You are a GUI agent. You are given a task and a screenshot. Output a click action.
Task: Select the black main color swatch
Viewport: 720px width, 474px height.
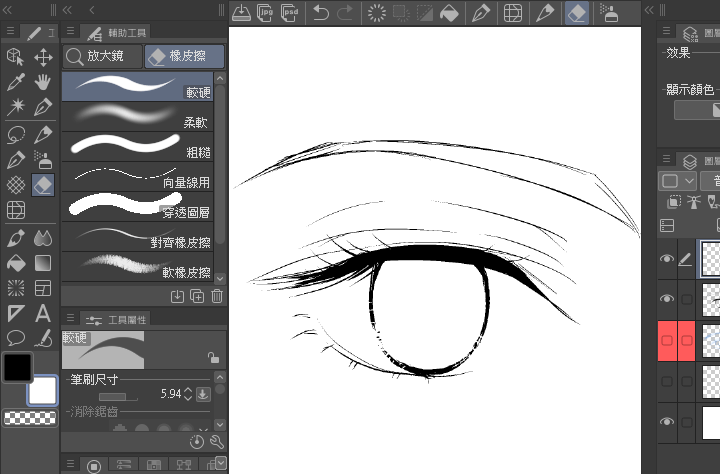16,367
